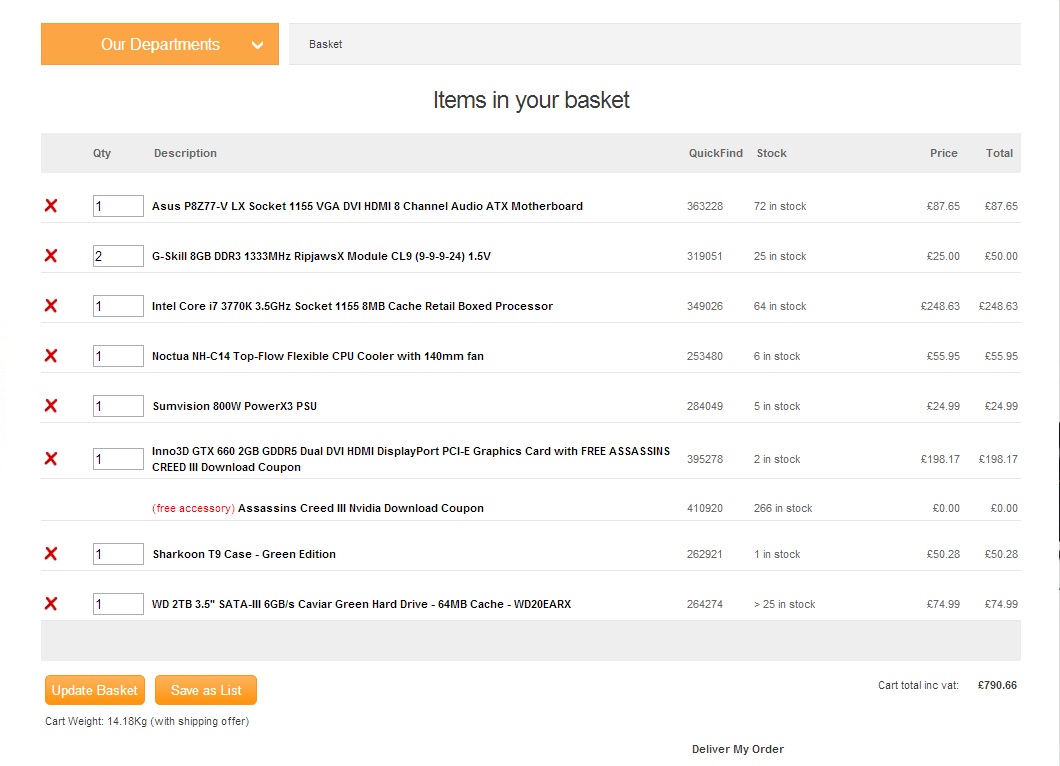Click the cart total £790.66
The image size is (1060, 766).
coord(997,686)
